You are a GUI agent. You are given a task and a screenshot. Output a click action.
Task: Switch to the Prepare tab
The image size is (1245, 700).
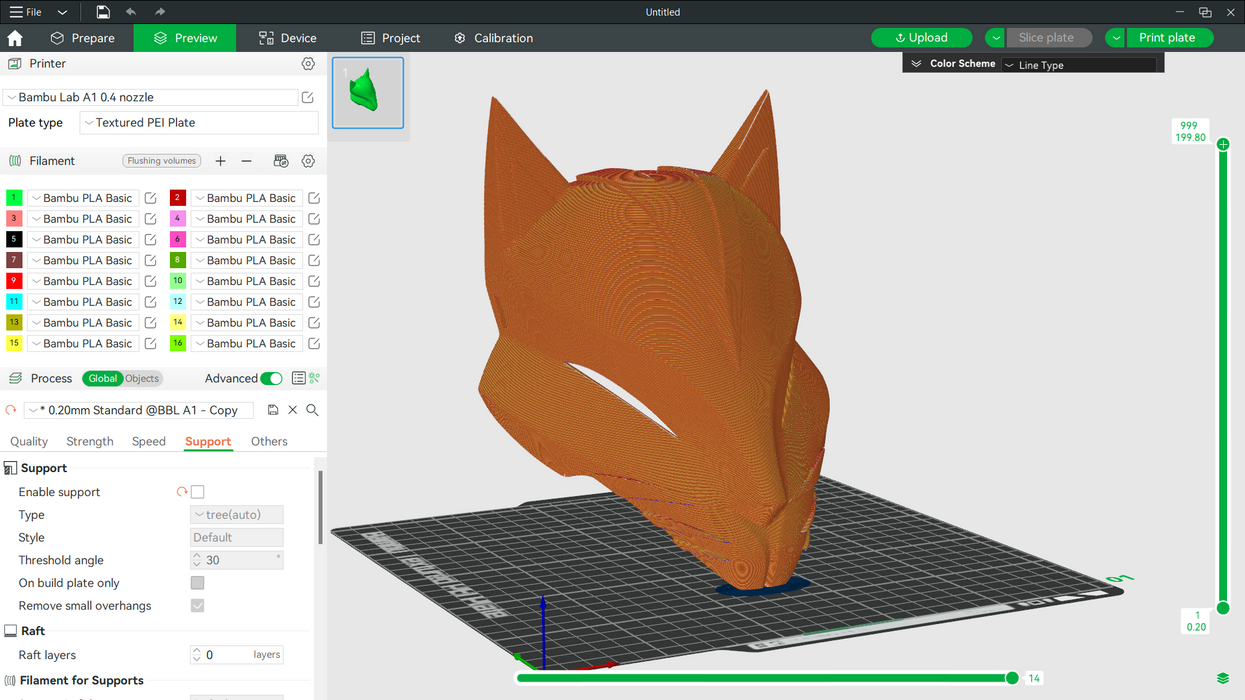tap(83, 38)
